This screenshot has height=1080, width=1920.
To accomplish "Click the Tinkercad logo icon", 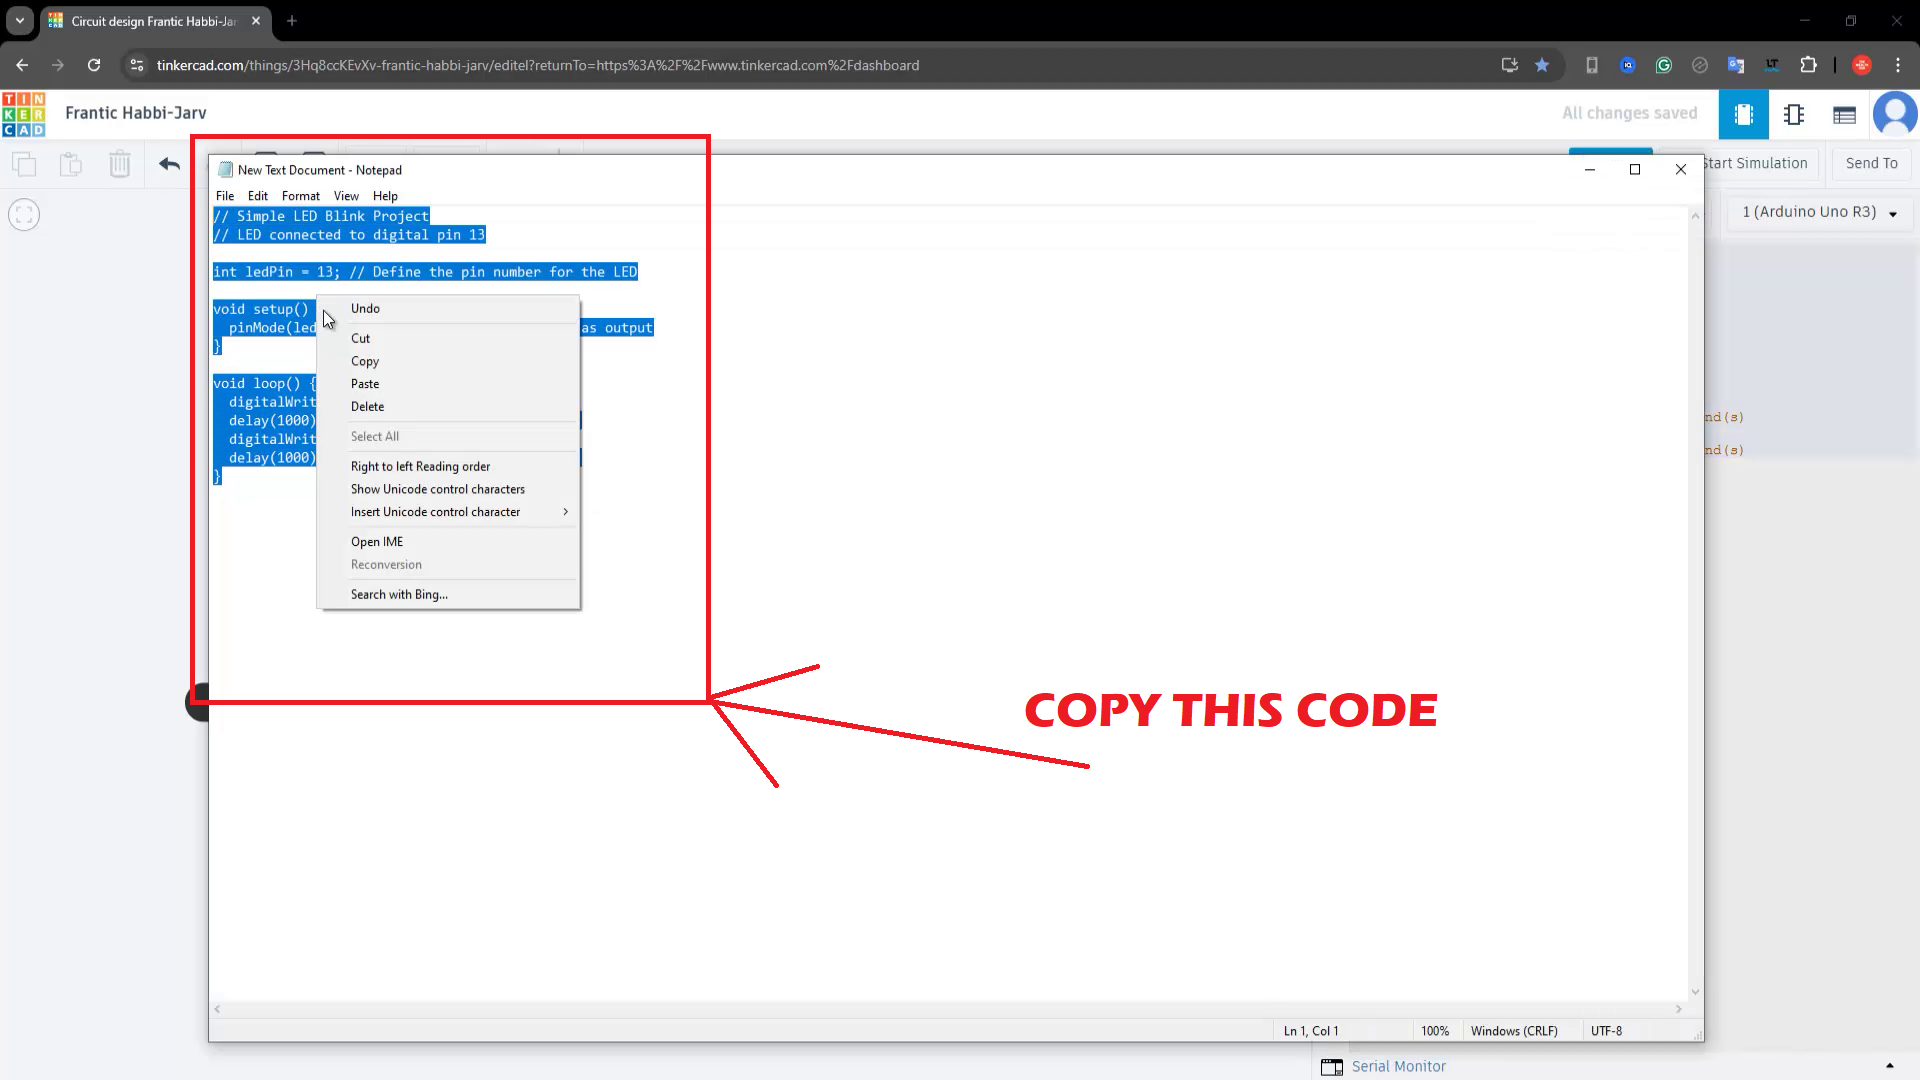I will pos(23,114).
